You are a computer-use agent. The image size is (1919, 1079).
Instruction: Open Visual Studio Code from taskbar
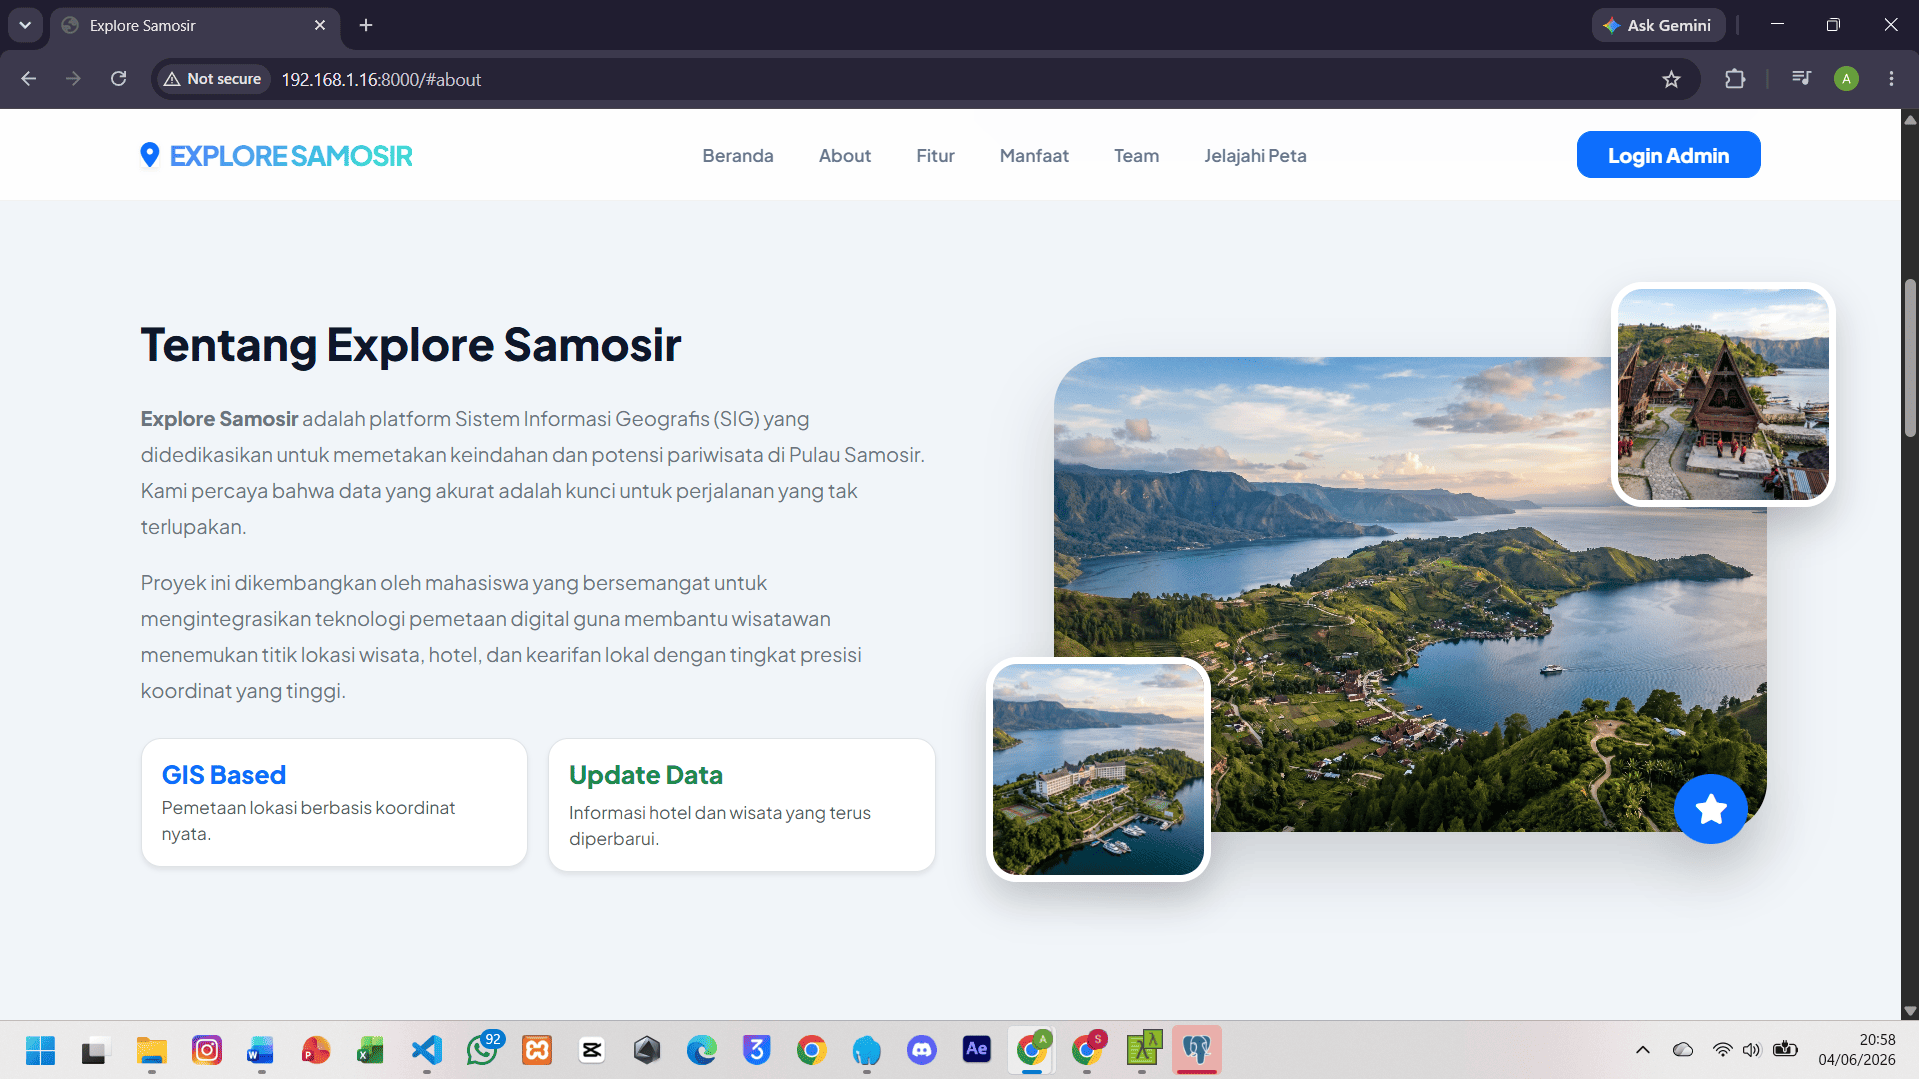pos(427,1050)
